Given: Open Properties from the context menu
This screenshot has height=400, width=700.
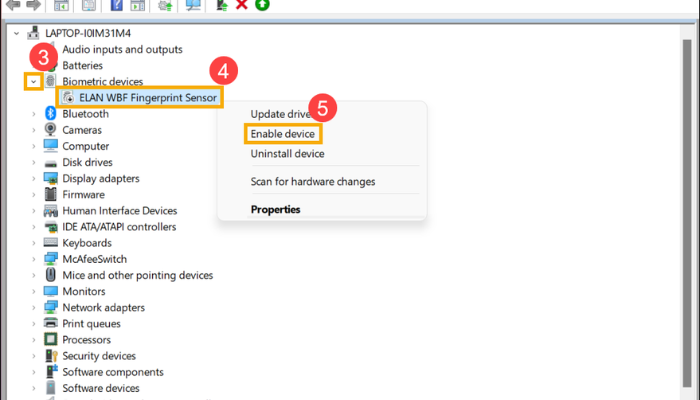Looking at the screenshot, I should pyautogui.click(x=275, y=210).
